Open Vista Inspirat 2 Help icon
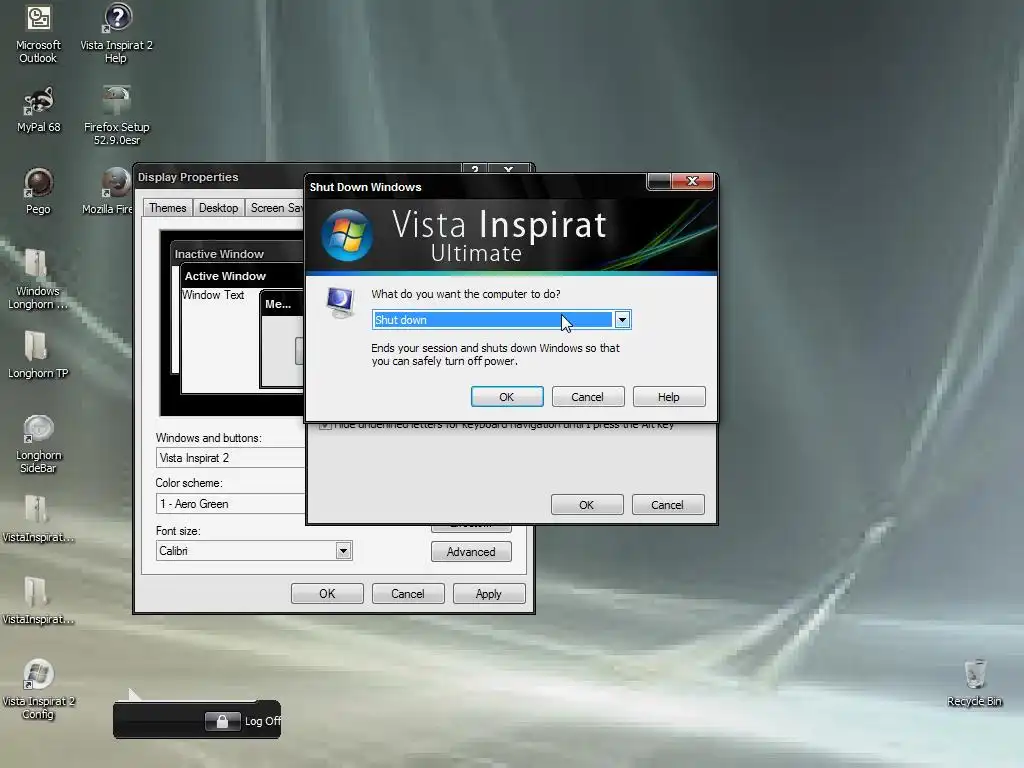1024x768 pixels. [116, 34]
